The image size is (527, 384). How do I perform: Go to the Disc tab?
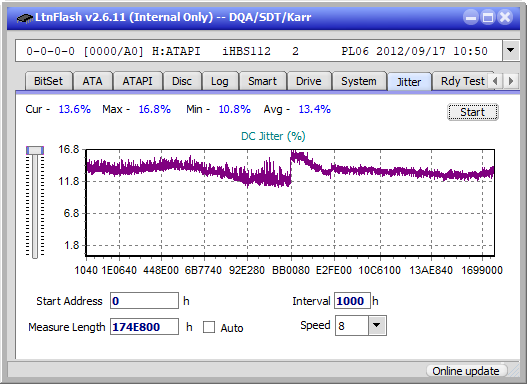click(182, 81)
